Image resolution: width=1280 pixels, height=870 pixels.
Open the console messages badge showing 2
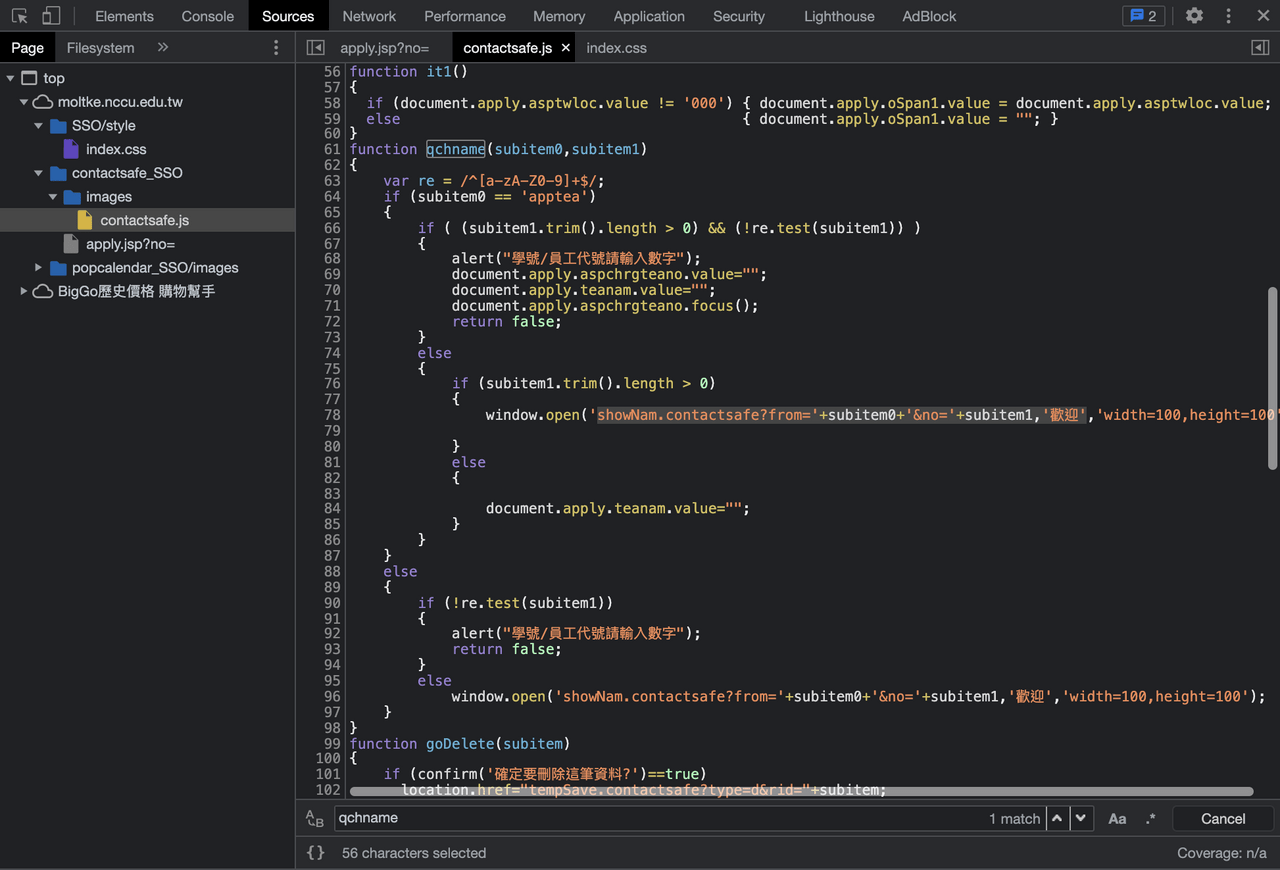(x=1143, y=16)
